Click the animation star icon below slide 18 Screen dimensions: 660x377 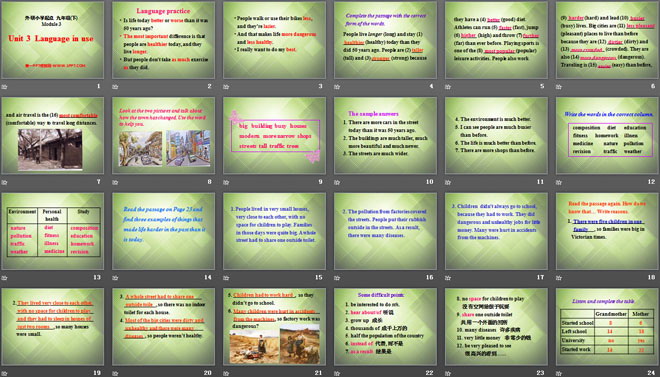coord(559,278)
